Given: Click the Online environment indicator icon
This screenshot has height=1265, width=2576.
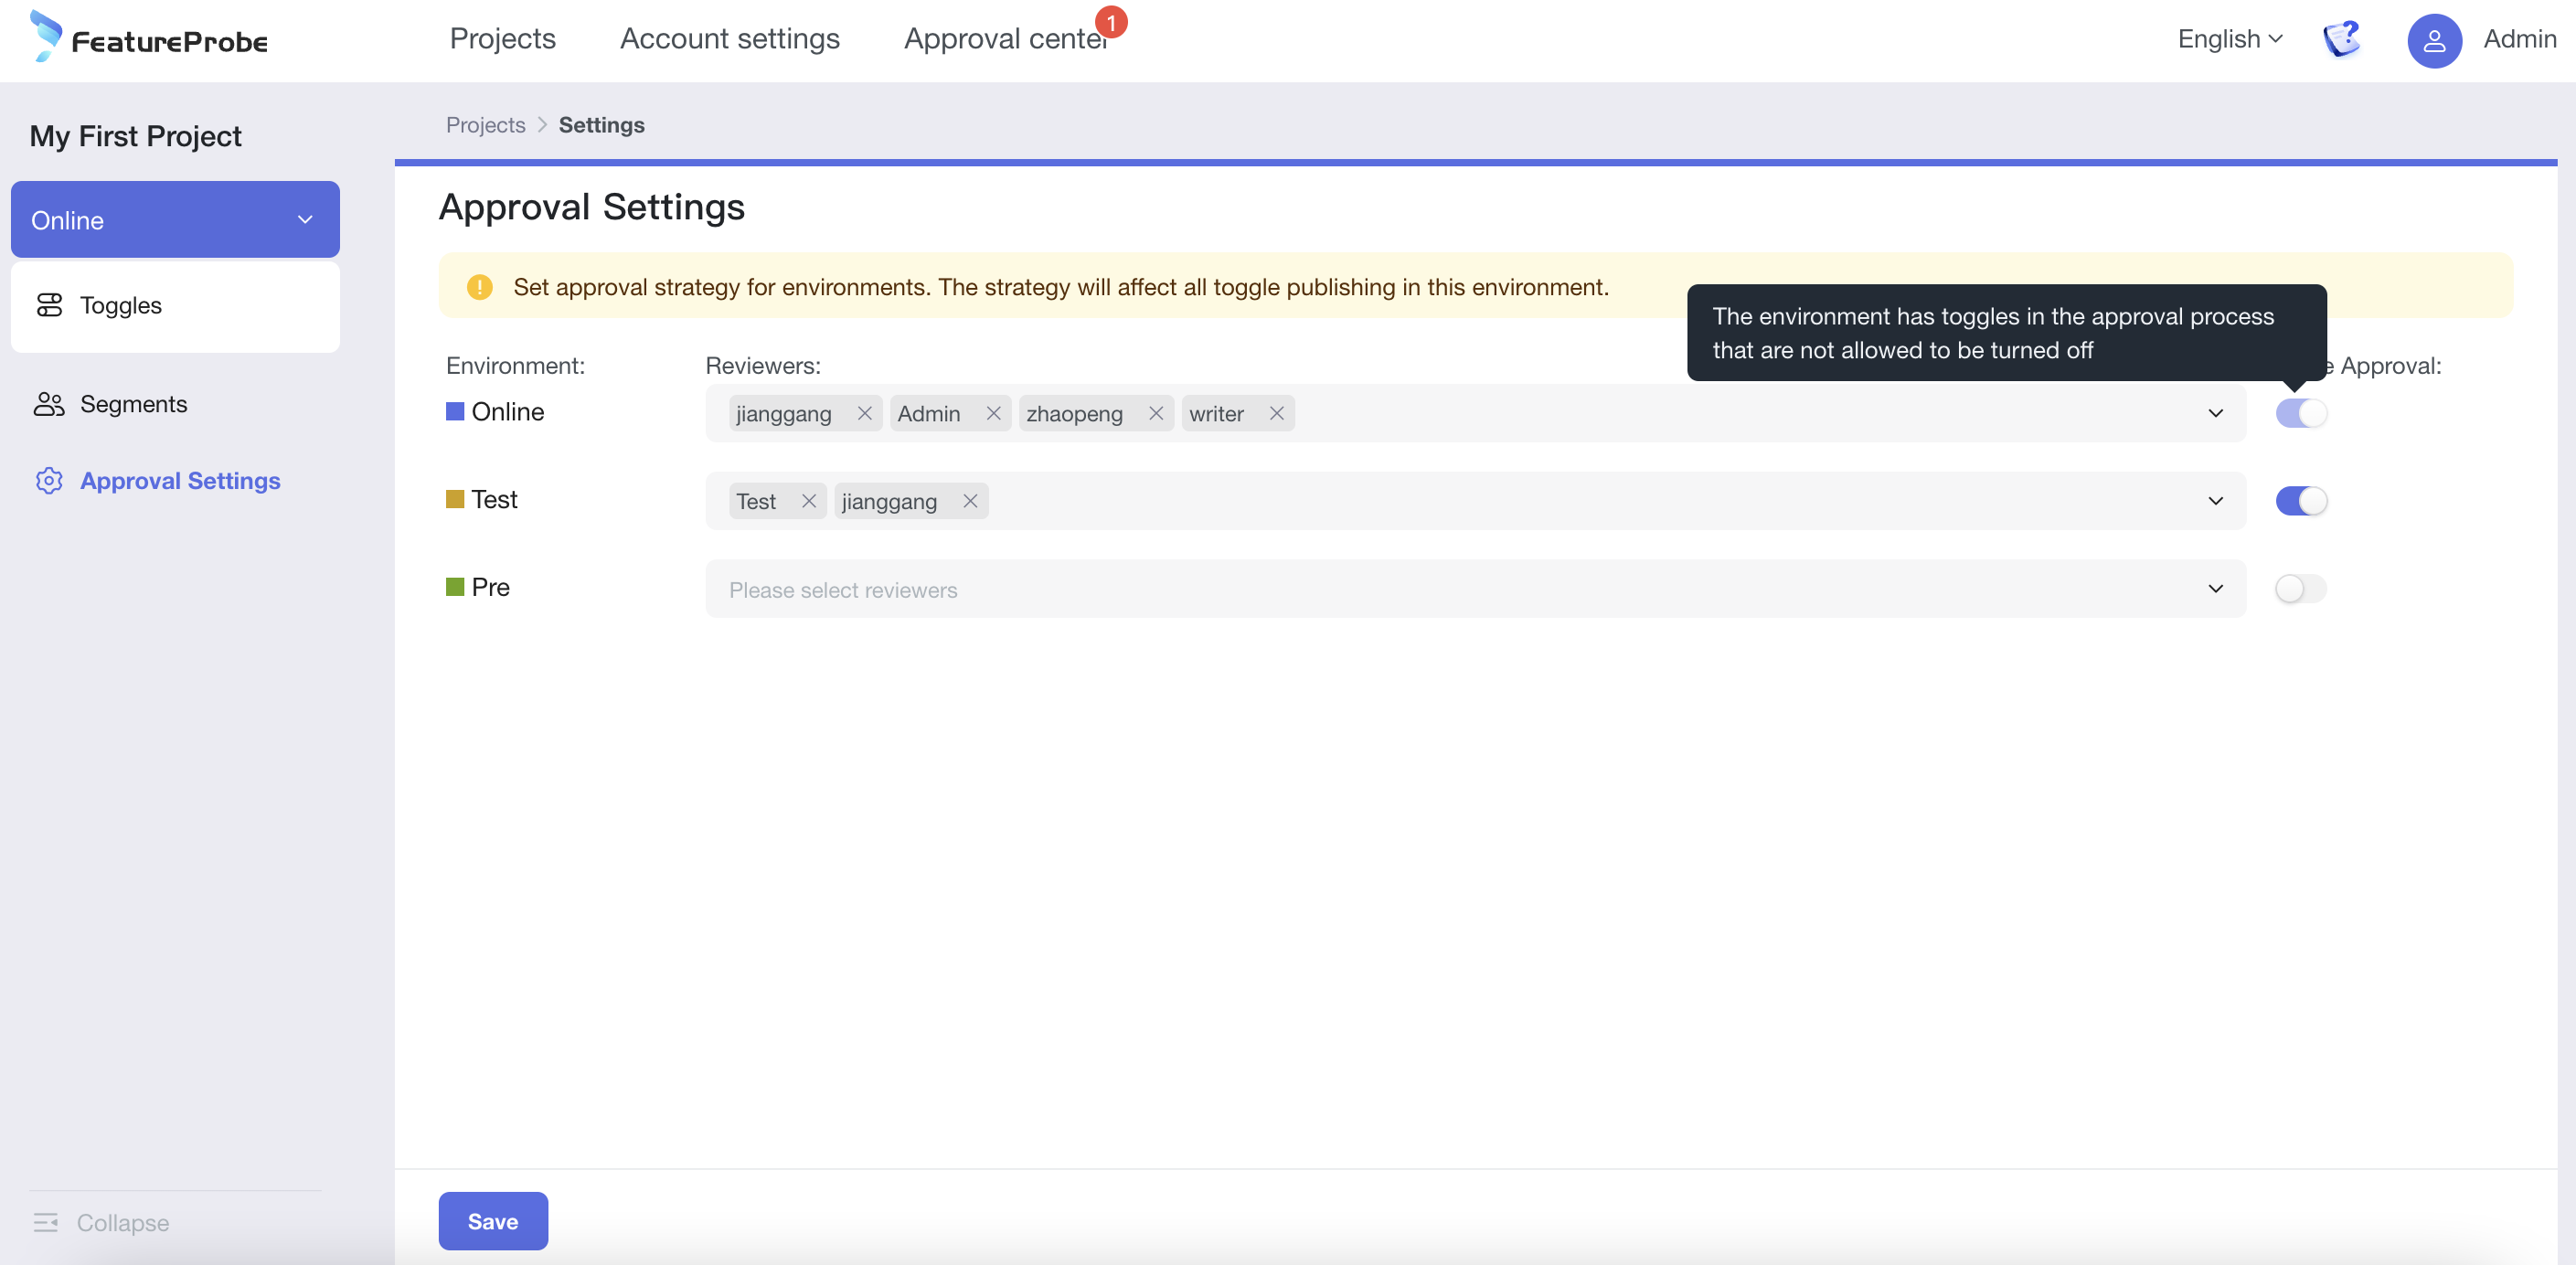Looking at the screenshot, I should tap(453, 412).
